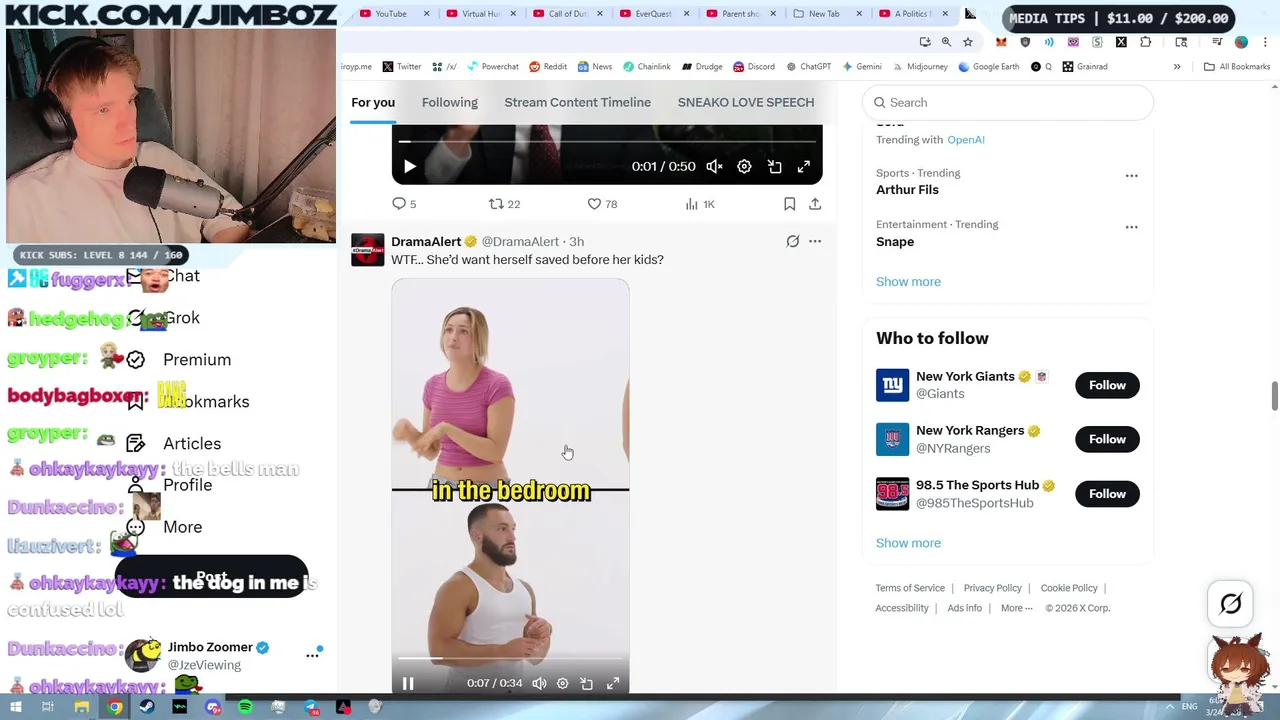Image resolution: width=1280 pixels, height=720 pixels.
Task: Switch to Following tab
Action: click(x=450, y=102)
